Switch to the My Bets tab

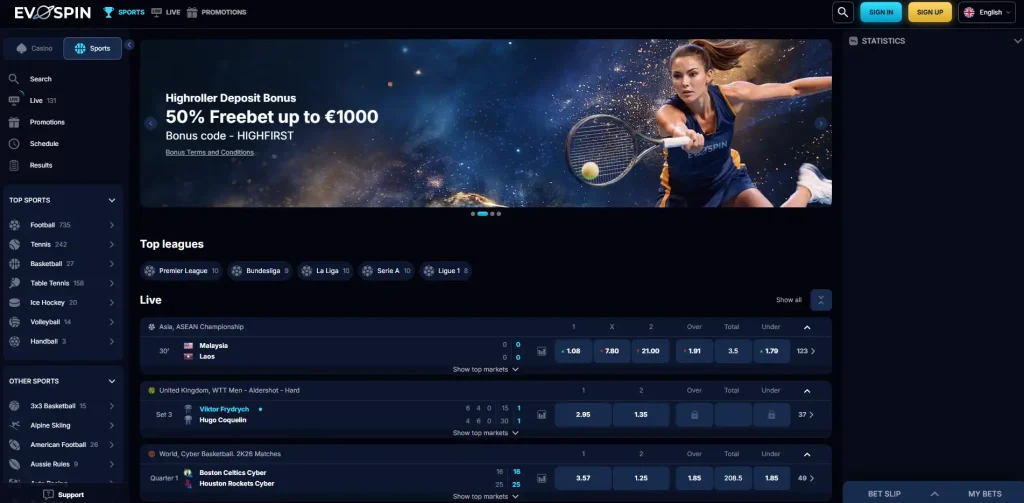point(984,494)
